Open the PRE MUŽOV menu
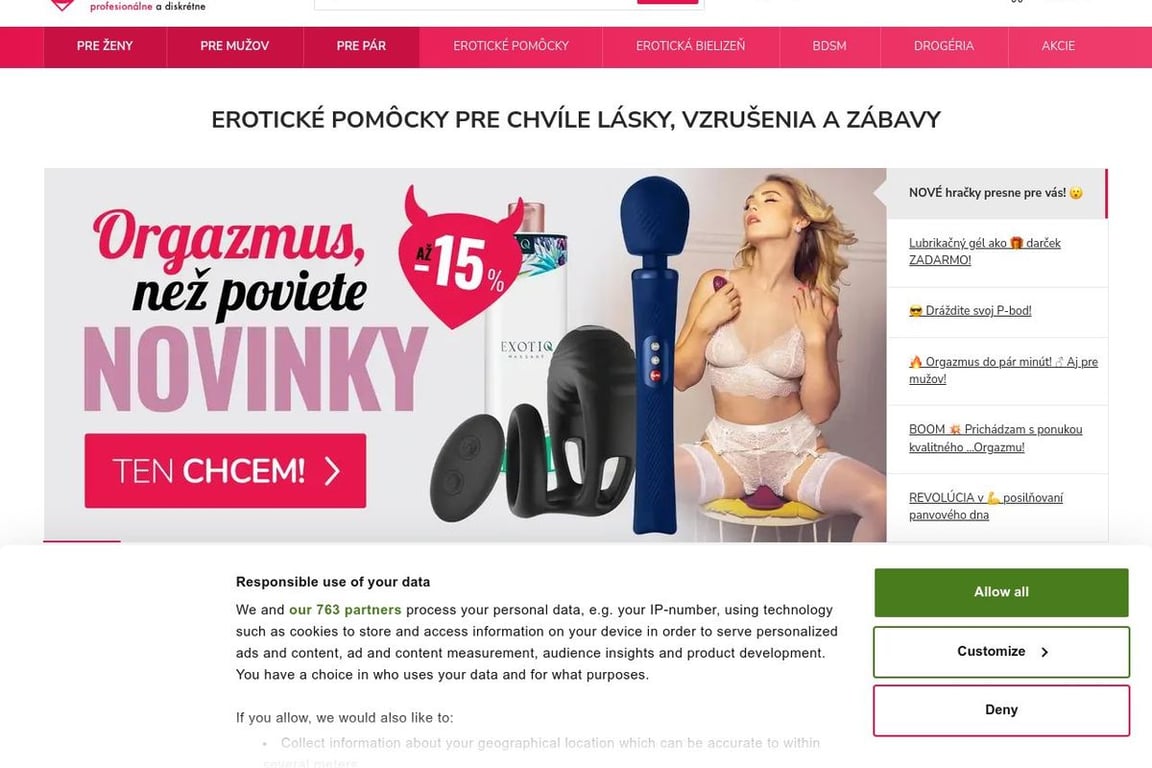This screenshot has width=1152, height=768. point(234,46)
